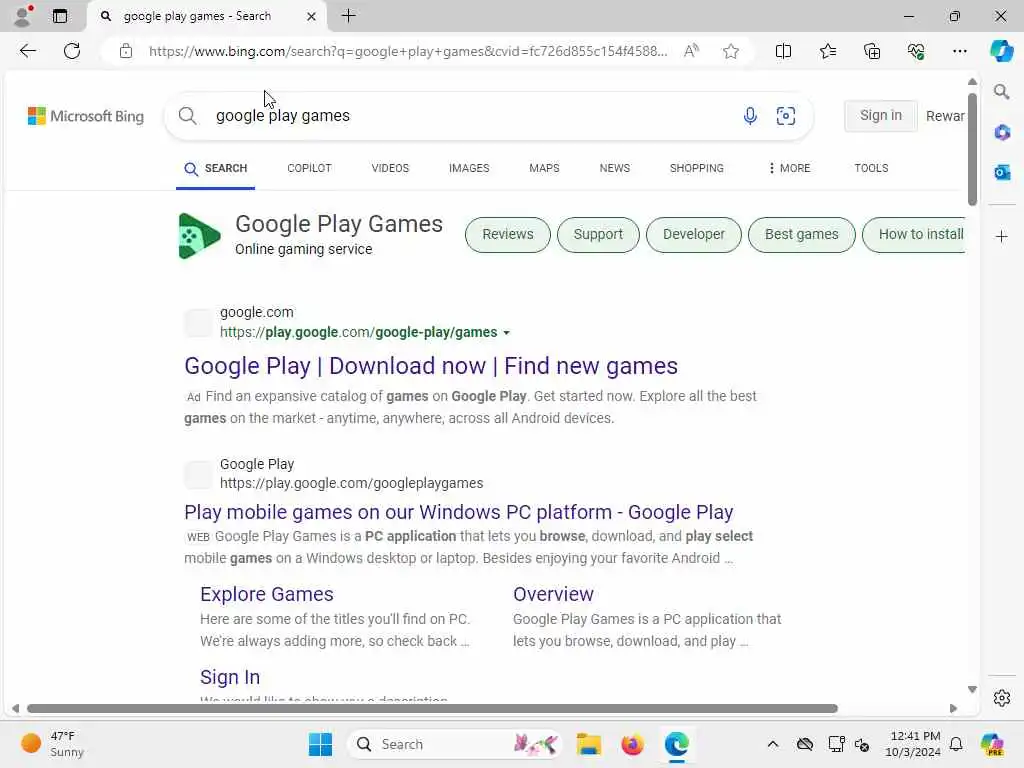This screenshot has width=1024, height=768.
Task: Open the Overview sublink
Action: 553,594
